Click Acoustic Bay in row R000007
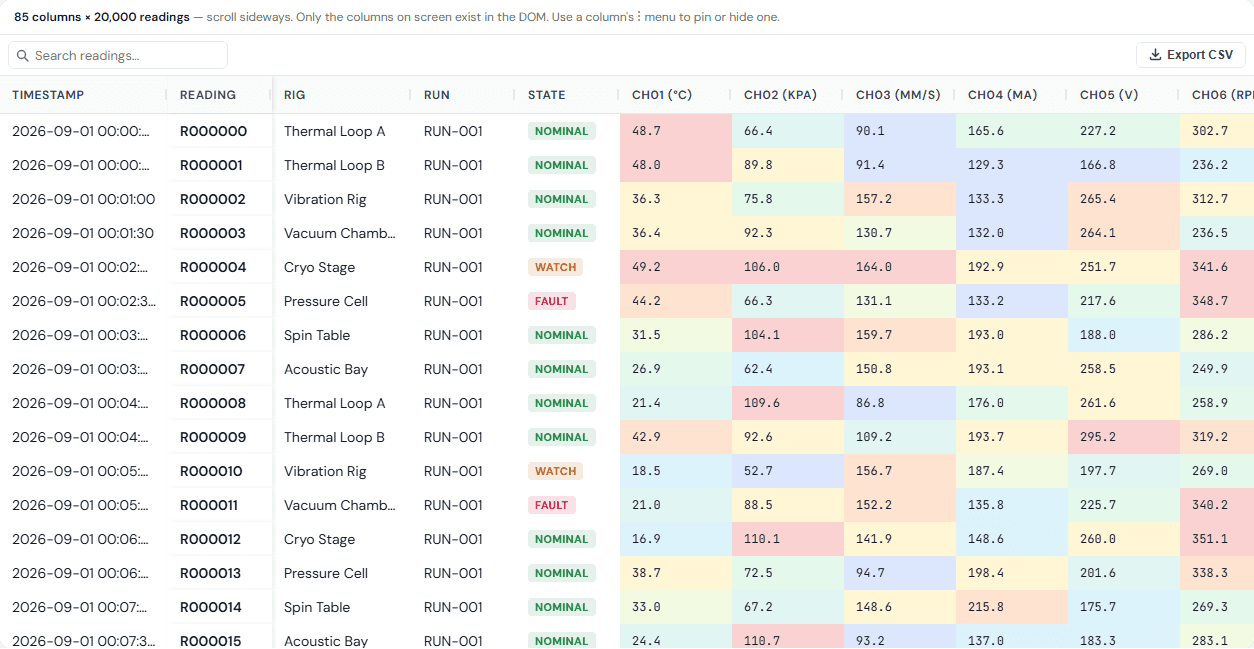The height and width of the screenshot is (649, 1254). (x=326, y=369)
